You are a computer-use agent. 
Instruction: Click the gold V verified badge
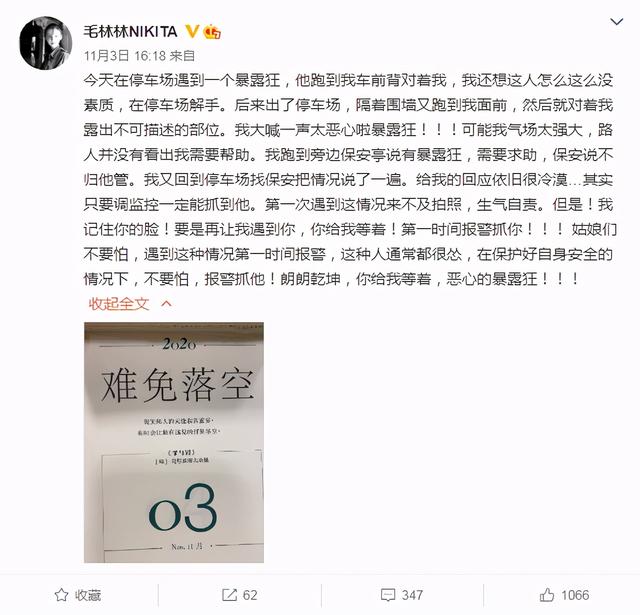click(x=192, y=31)
